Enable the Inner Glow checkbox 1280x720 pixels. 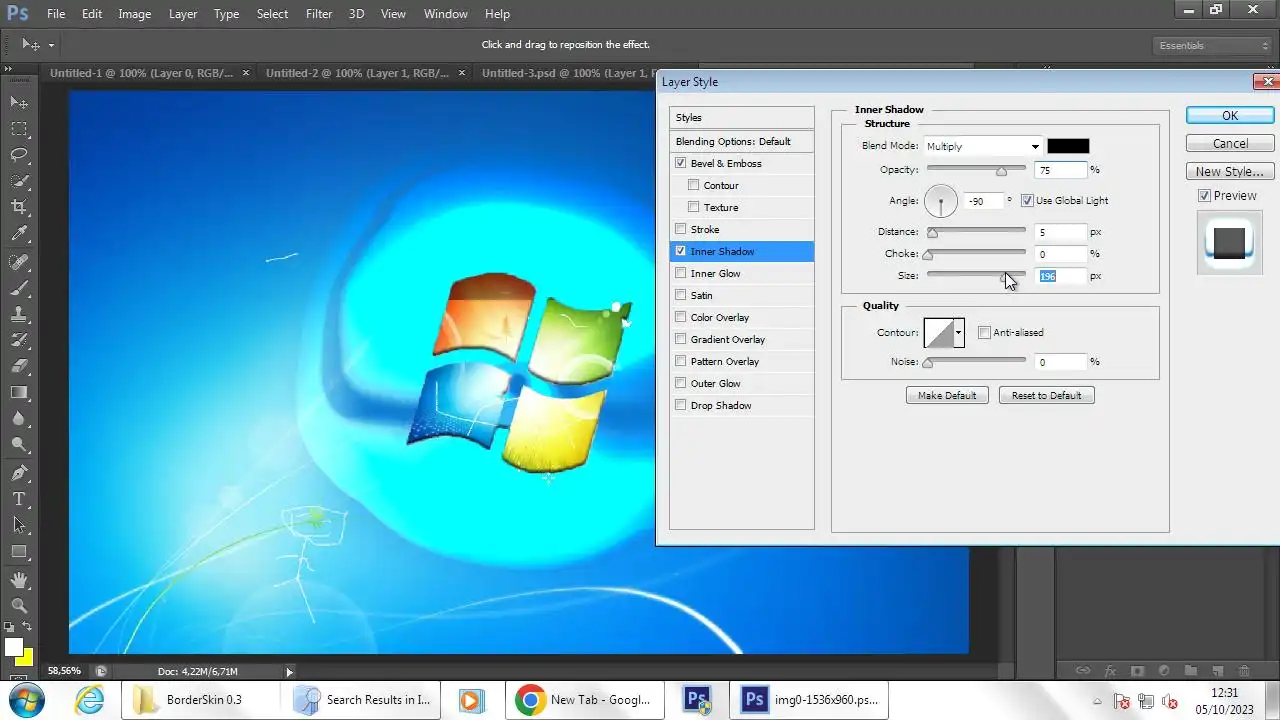(x=681, y=273)
